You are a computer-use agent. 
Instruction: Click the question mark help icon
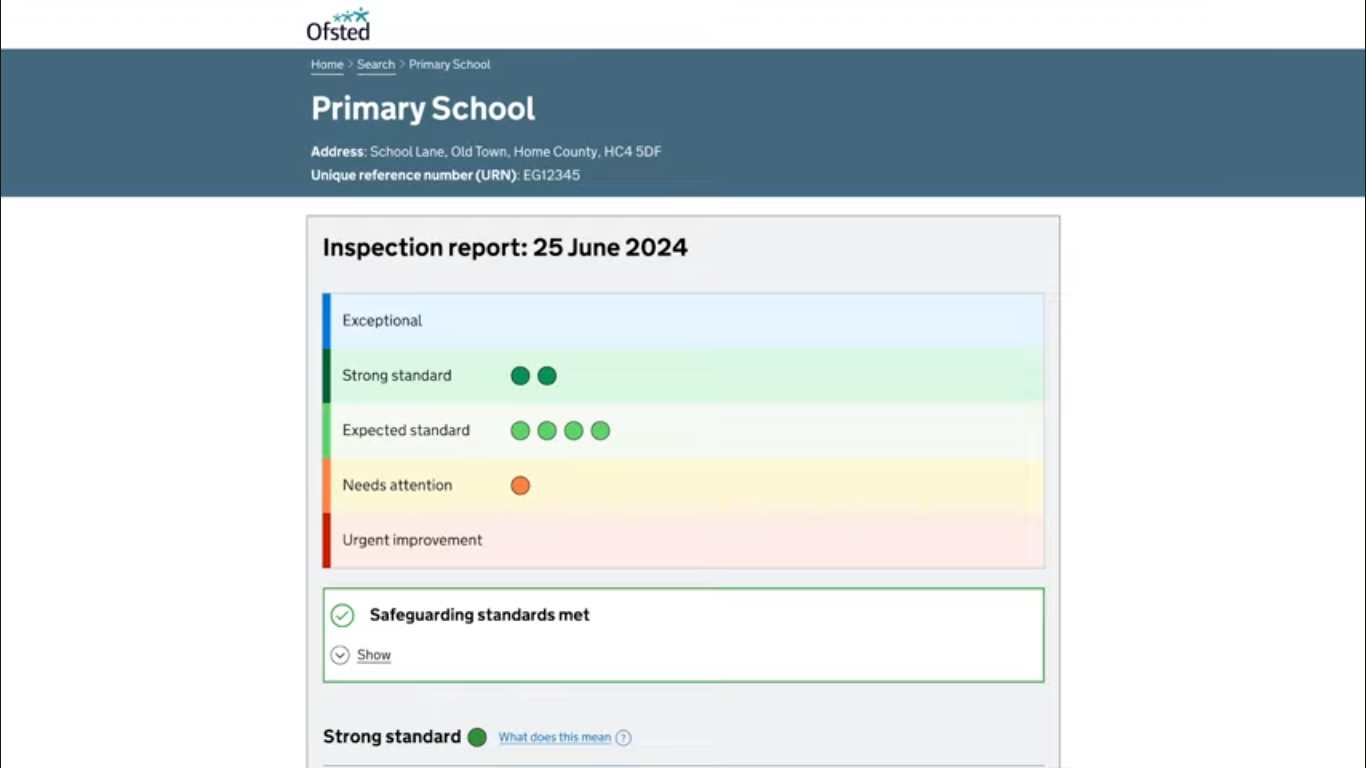623,738
